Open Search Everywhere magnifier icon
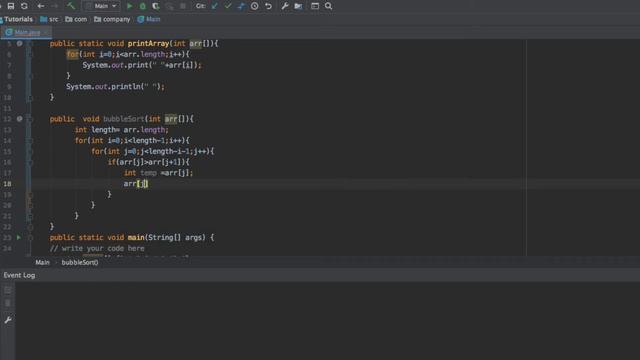The width and height of the screenshot is (640, 360). tap(329, 6)
